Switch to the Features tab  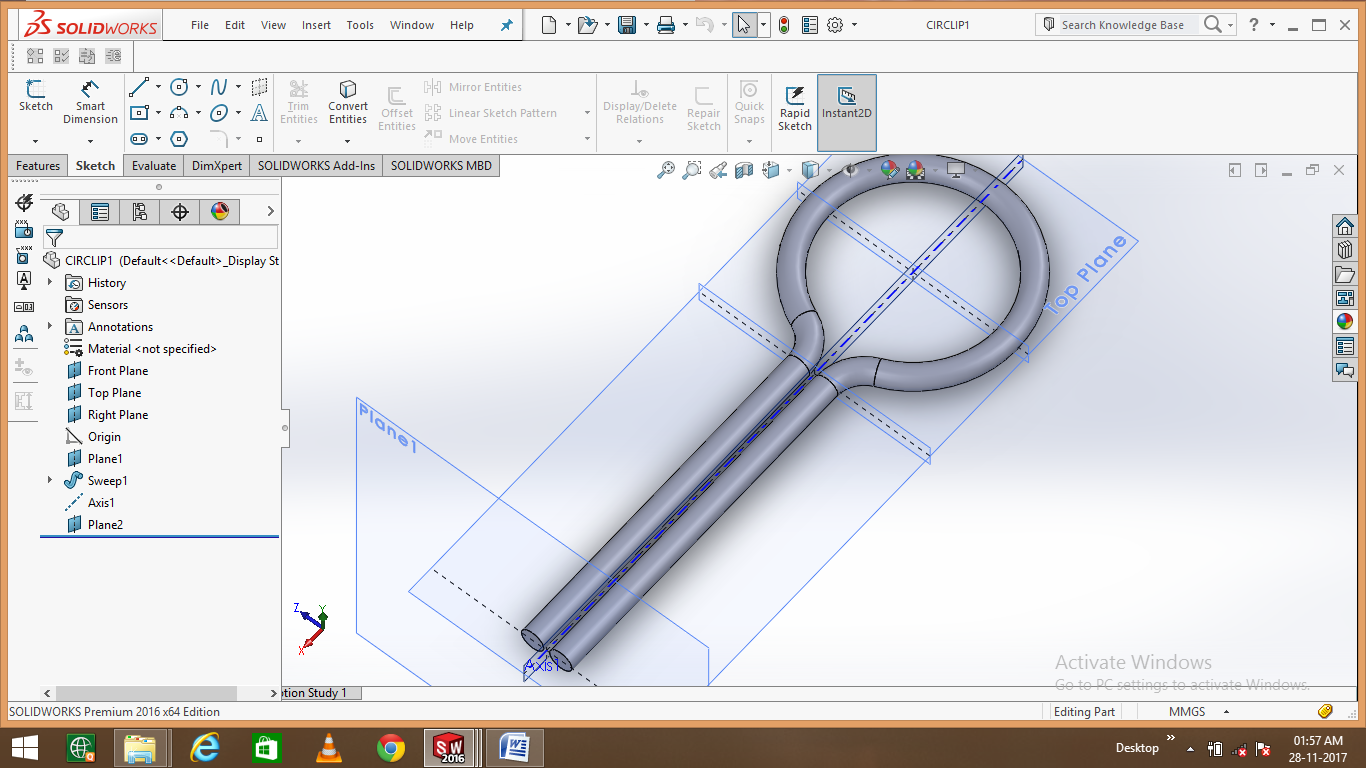pos(37,165)
